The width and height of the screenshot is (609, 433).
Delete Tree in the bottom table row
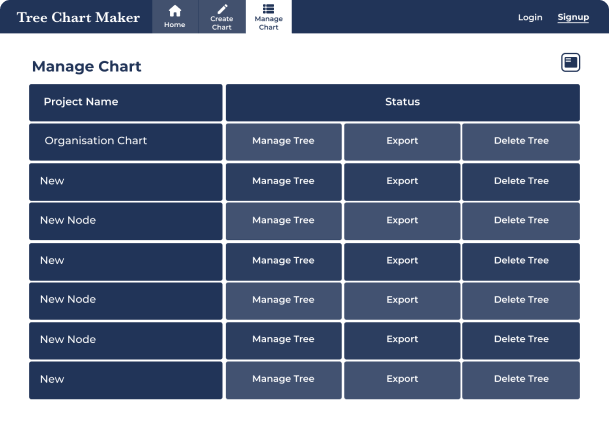(521, 379)
